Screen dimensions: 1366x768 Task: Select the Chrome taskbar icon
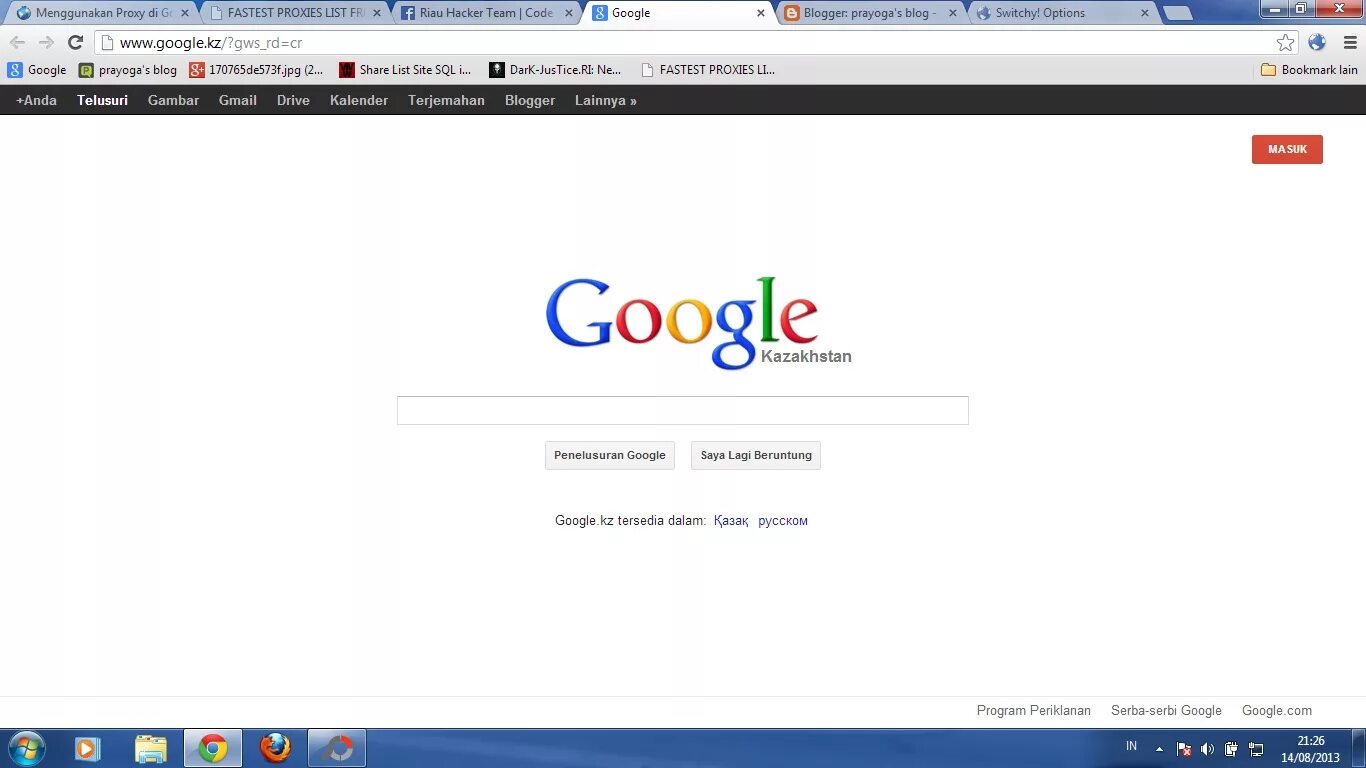213,748
